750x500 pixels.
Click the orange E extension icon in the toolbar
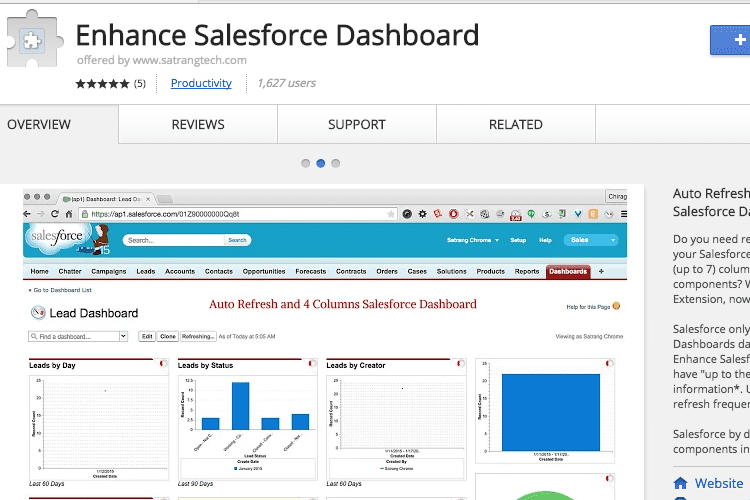coord(593,214)
